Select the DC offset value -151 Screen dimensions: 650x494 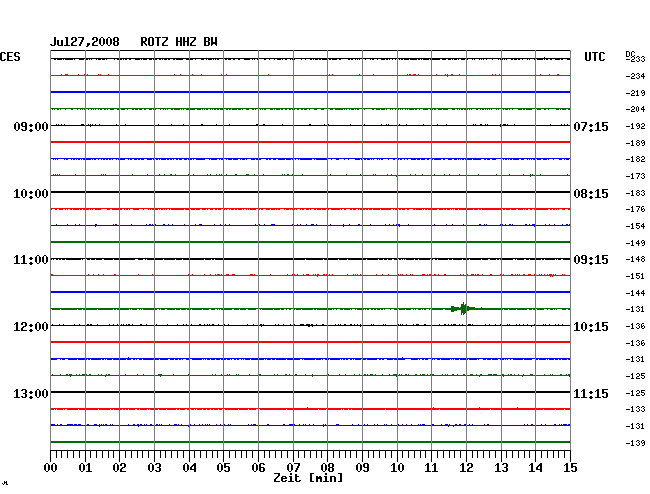pos(635,276)
